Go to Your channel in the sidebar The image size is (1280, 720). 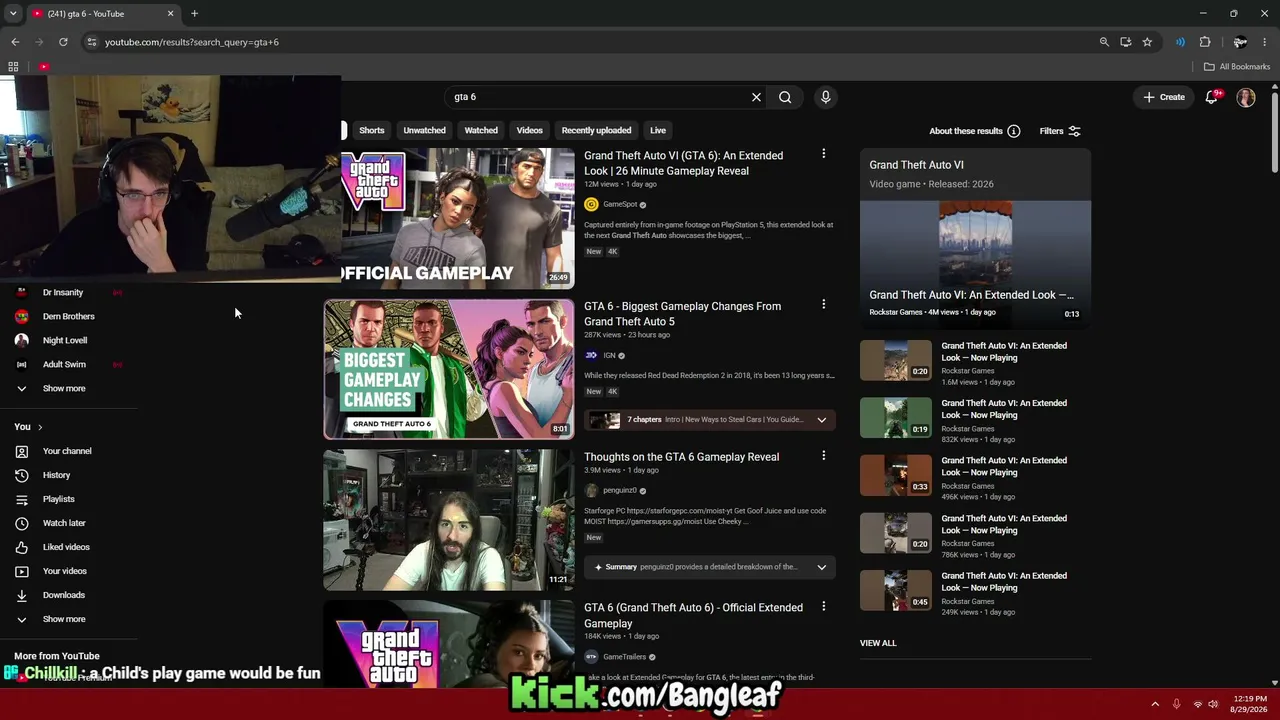point(67,451)
